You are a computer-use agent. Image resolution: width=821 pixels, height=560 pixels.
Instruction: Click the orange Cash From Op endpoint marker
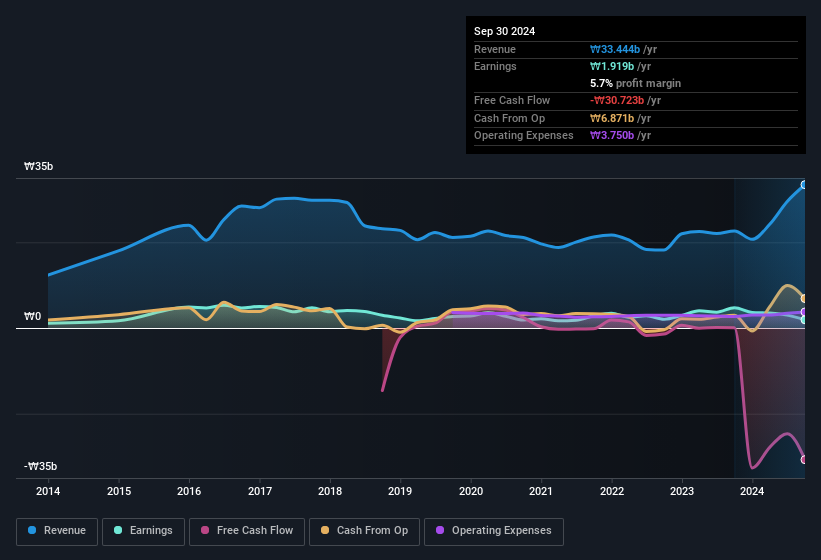[x=804, y=298]
